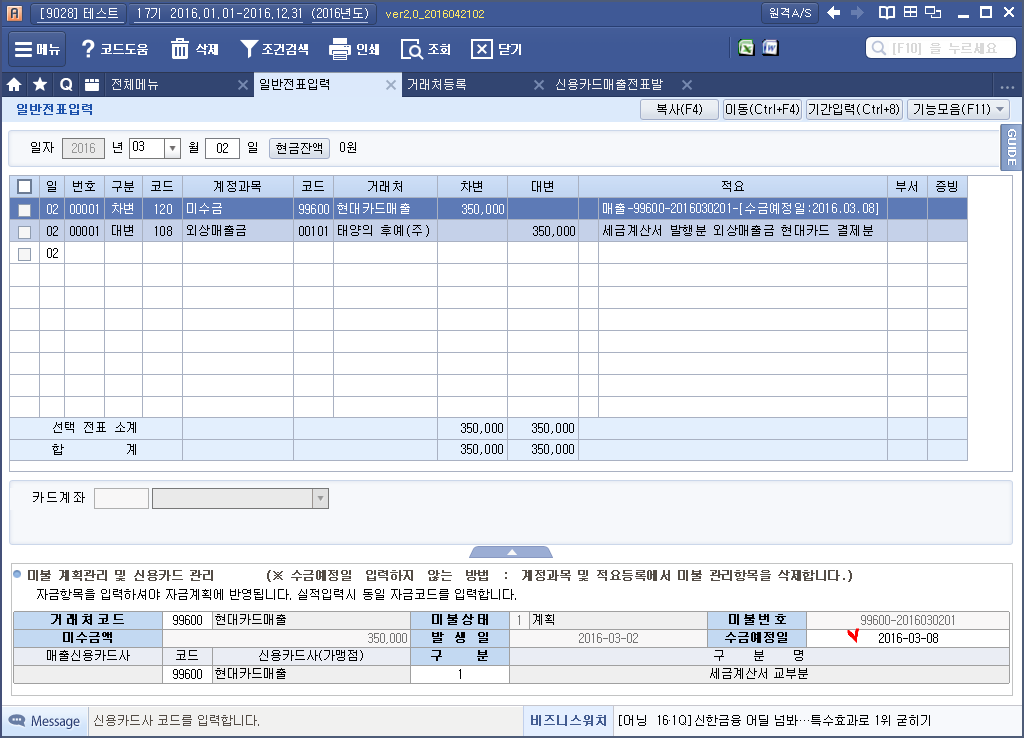The height and width of the screenshot is (738, 1024).
Task: Open cascade windows icon in title bar
Action: [x=933, y=12]
